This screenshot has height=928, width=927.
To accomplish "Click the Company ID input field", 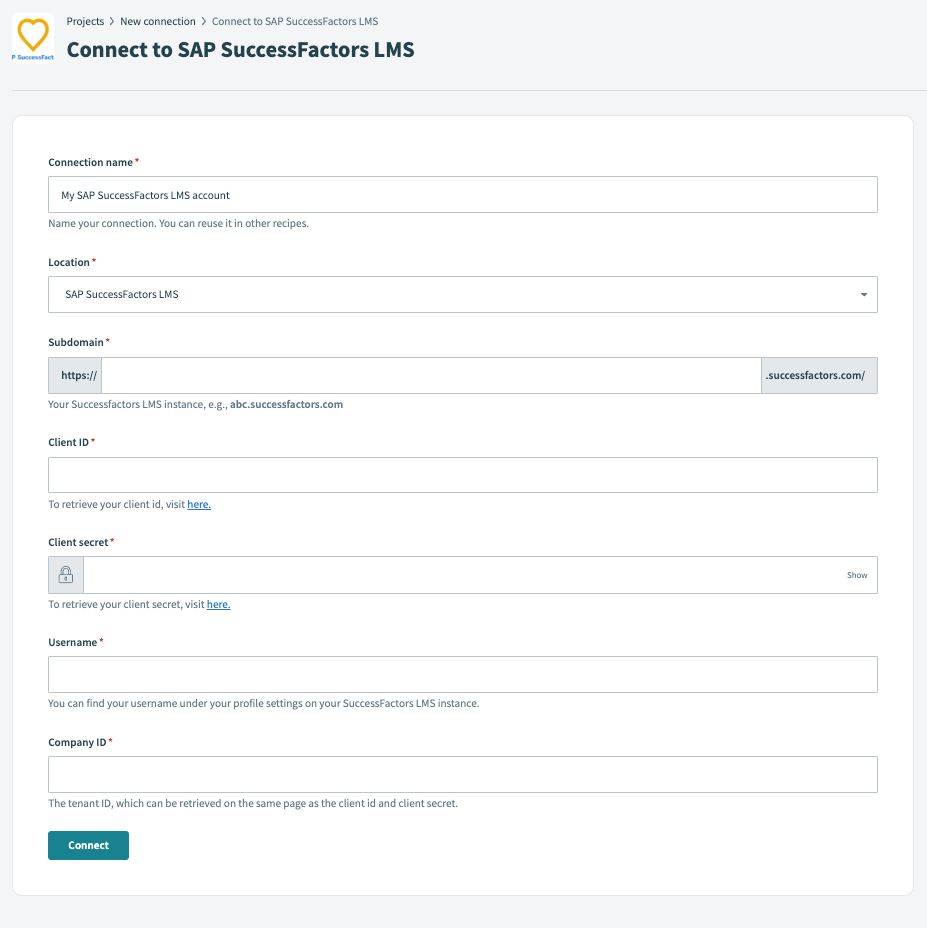I will 462,774.
